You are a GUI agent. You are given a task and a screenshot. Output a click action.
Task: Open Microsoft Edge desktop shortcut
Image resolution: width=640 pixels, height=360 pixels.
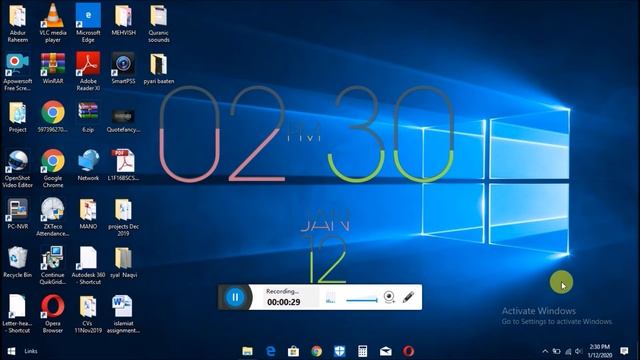(88, 22)
